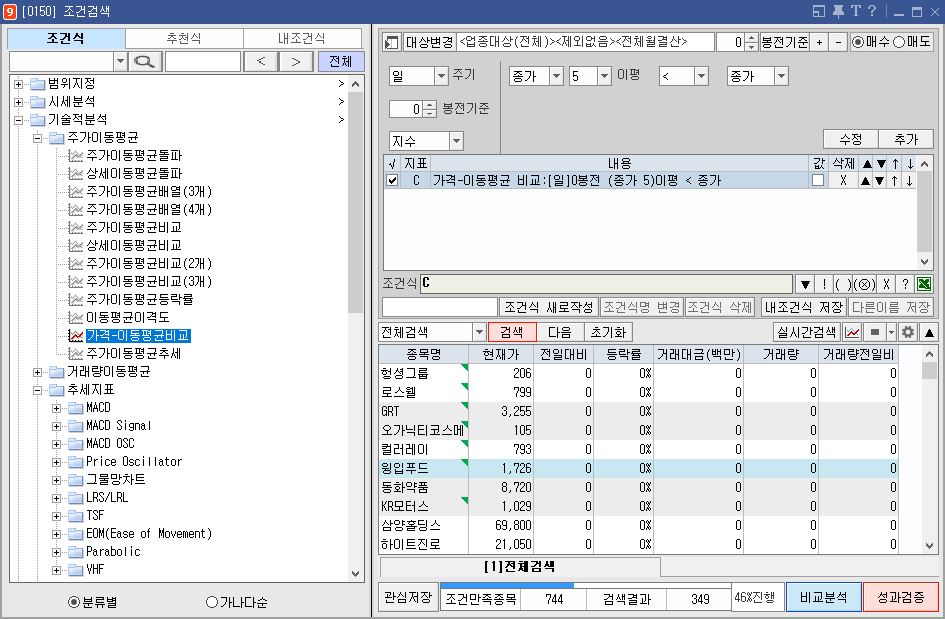945x619 pixels.
Task: Click the exclamation (!) condition operator icon
Action: (x=825, y=285)
